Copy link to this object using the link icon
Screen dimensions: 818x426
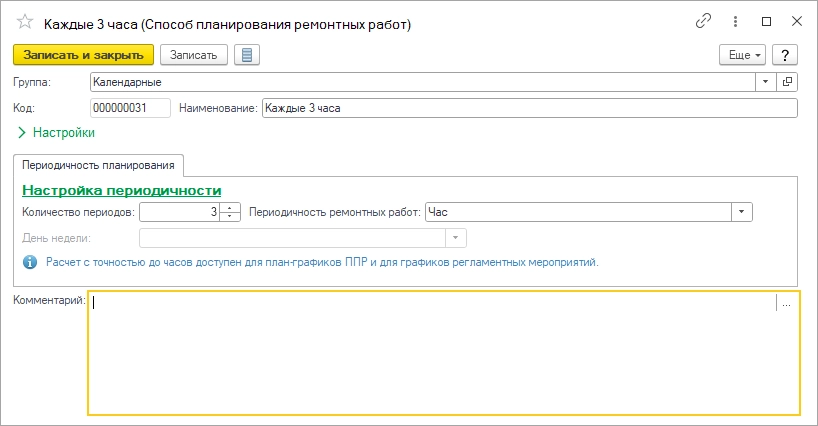703,22
